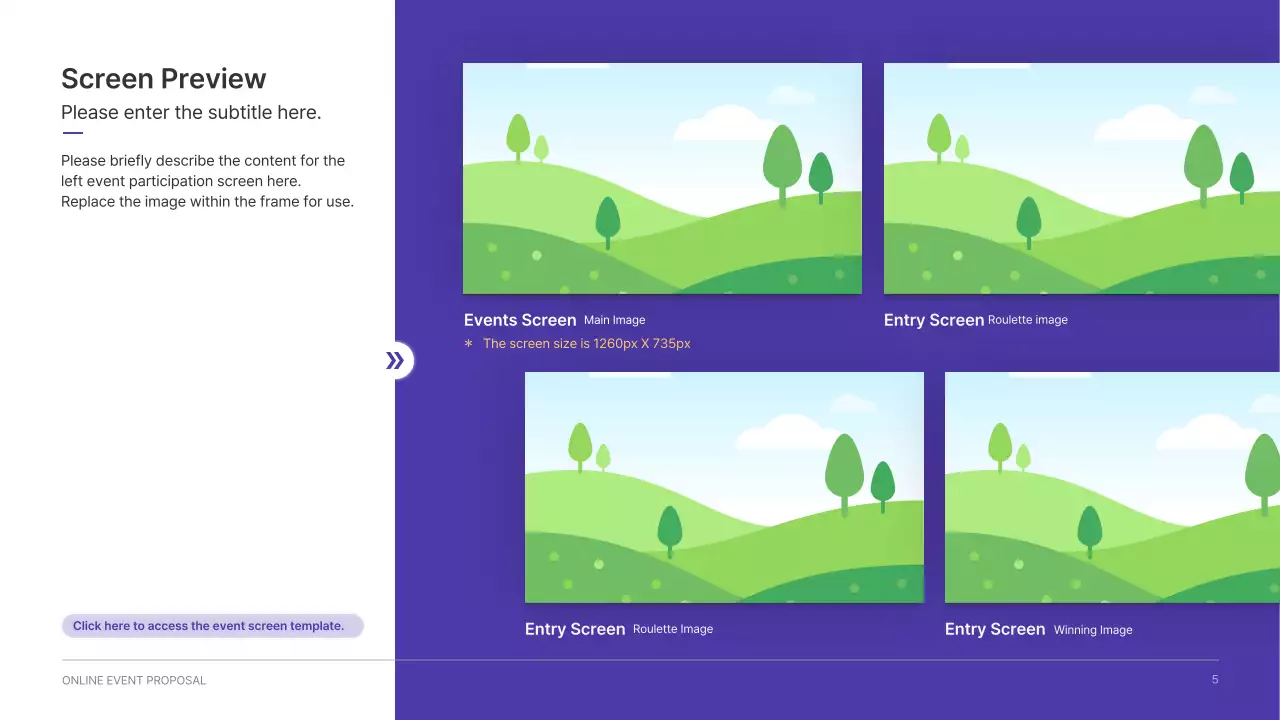Click the 'ONLINE EVENT PROPOSAL' footer text

click(x=134, y=680)
